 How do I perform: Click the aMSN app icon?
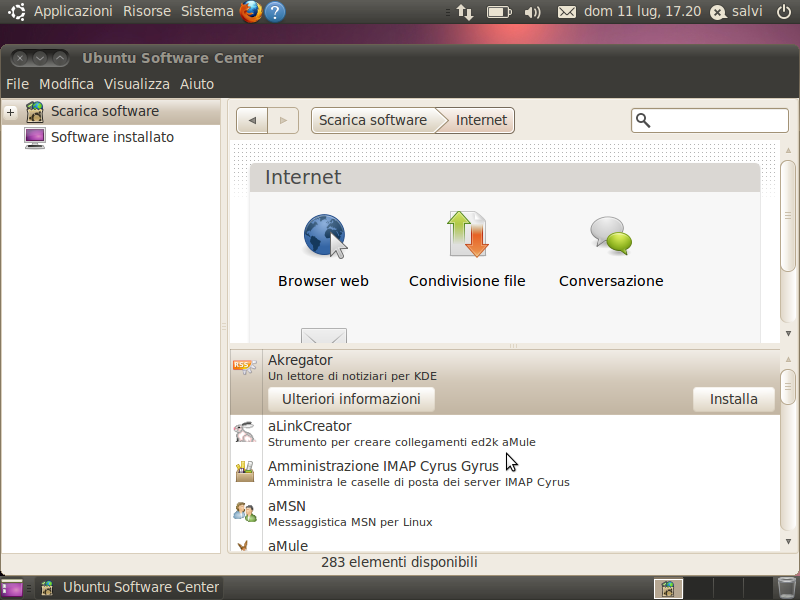pos(245,512)
